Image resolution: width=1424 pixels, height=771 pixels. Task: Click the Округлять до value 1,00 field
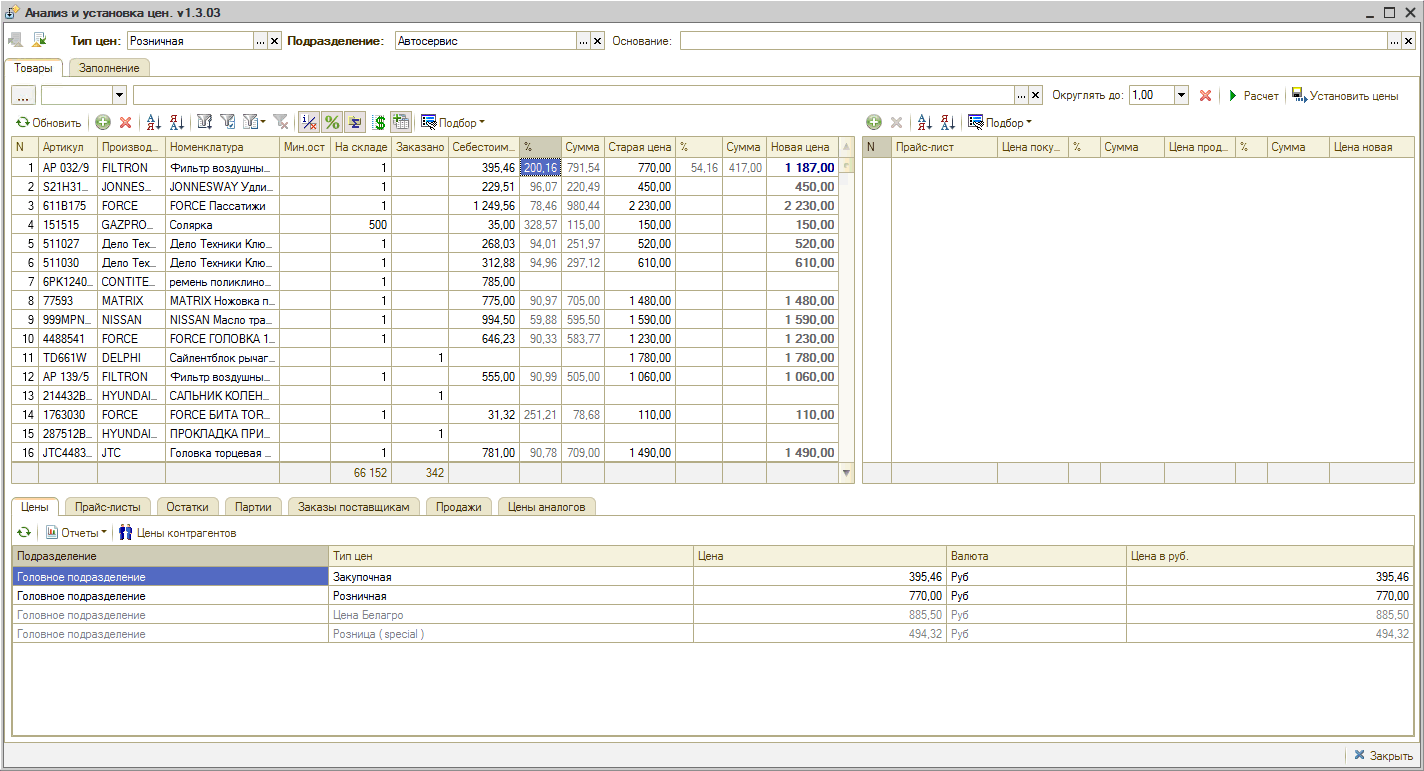coord(1151,95)
